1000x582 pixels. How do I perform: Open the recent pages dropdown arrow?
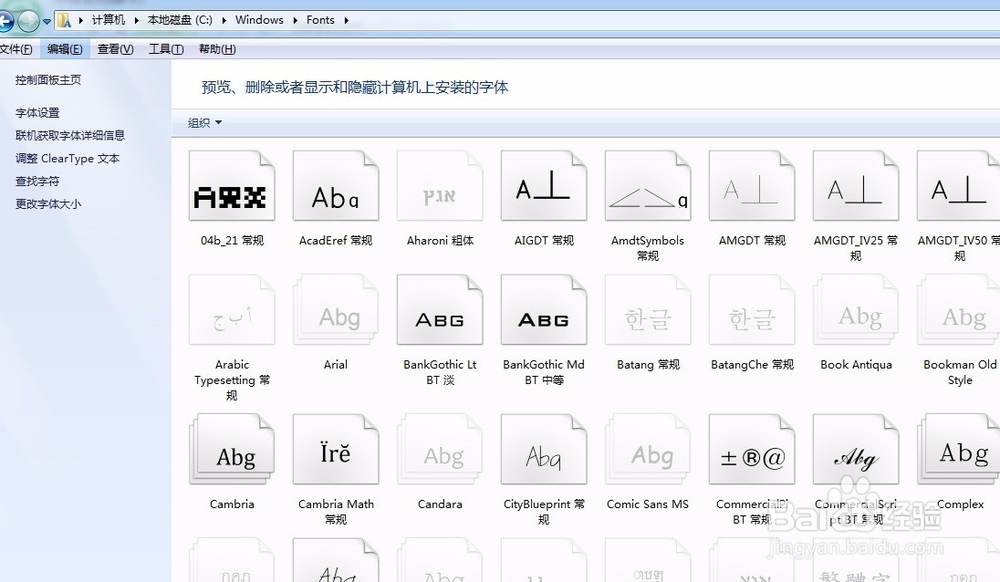tap(47, 22)
